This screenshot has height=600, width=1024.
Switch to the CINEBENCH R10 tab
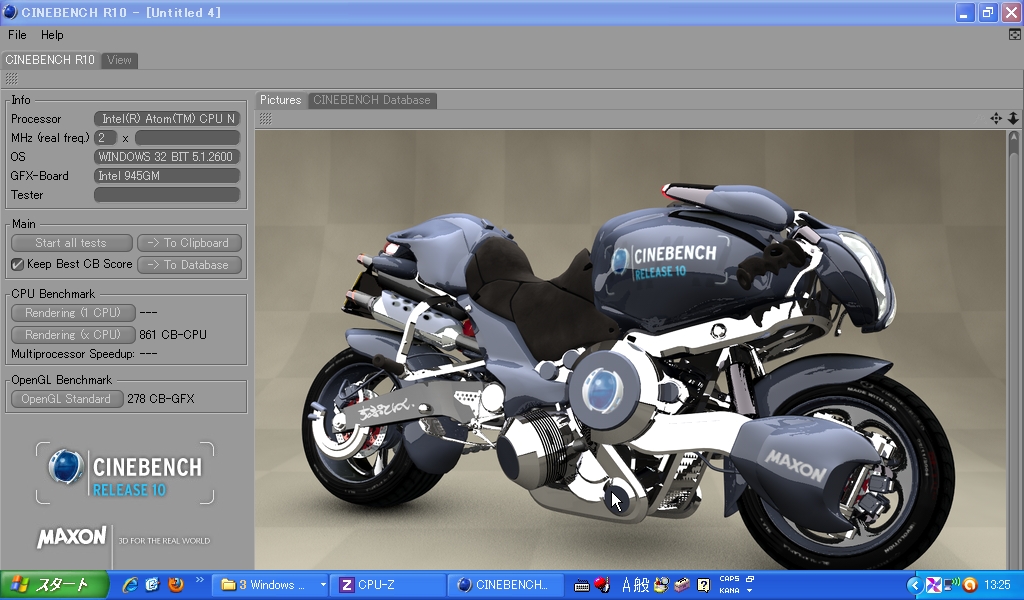tap(50, 60)
